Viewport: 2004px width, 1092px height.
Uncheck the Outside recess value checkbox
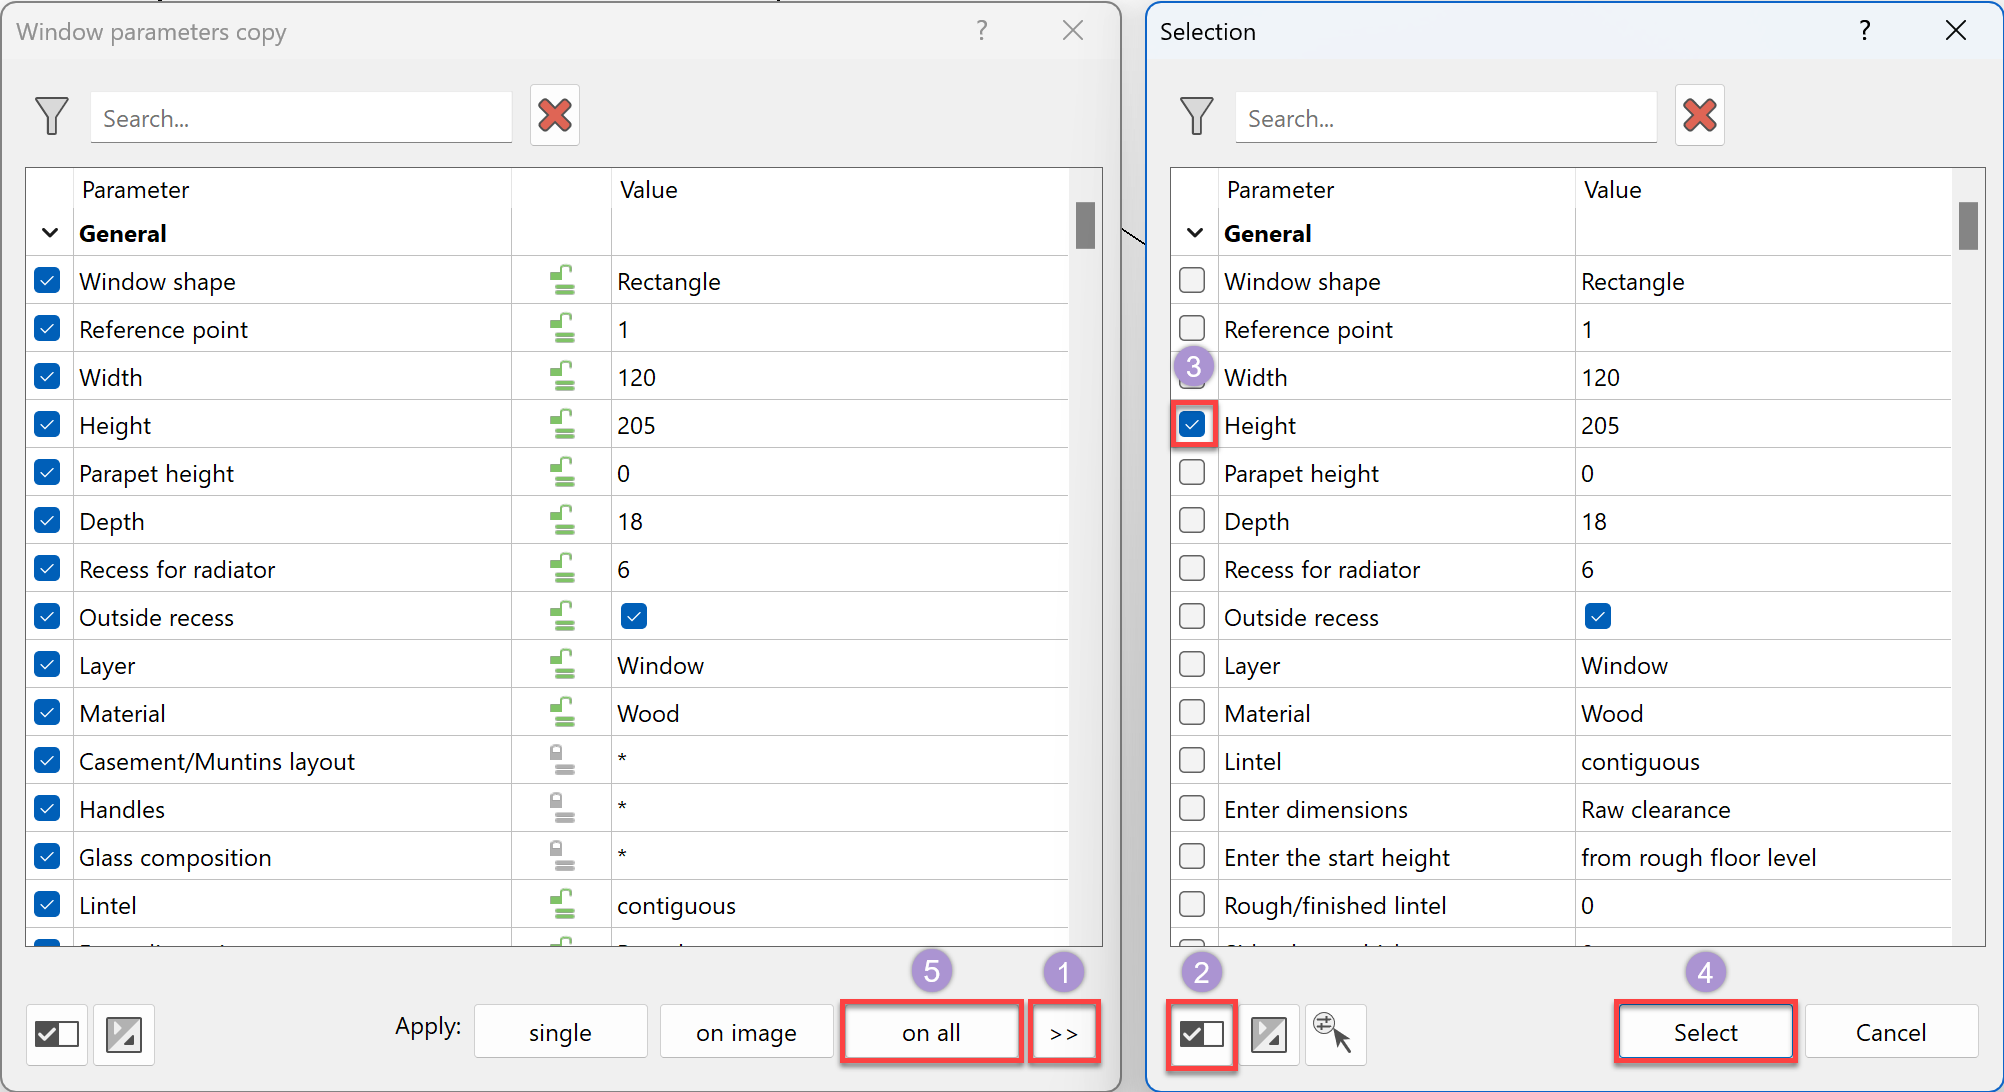tap(634, 616)
